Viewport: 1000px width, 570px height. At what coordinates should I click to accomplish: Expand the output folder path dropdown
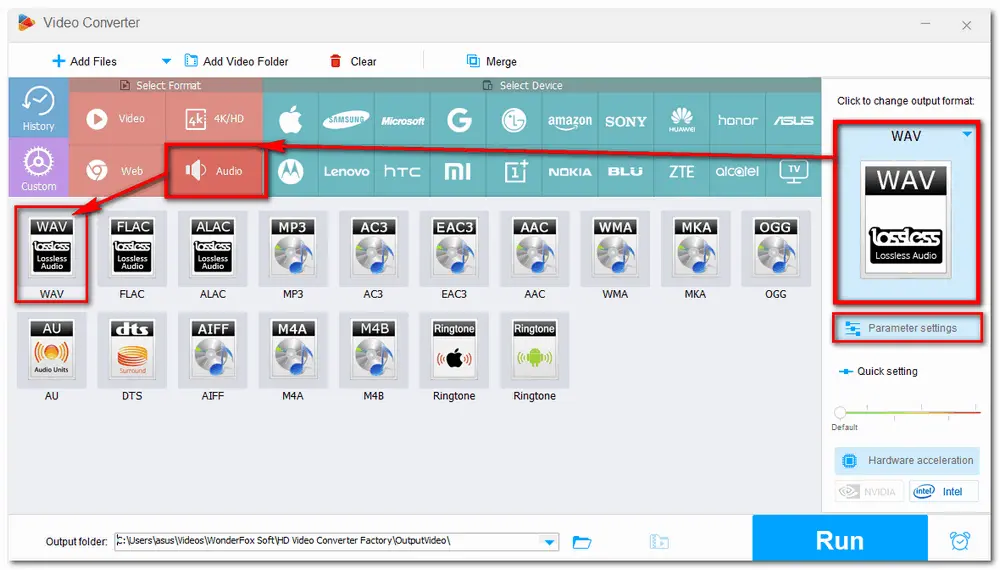coord(549,542)
